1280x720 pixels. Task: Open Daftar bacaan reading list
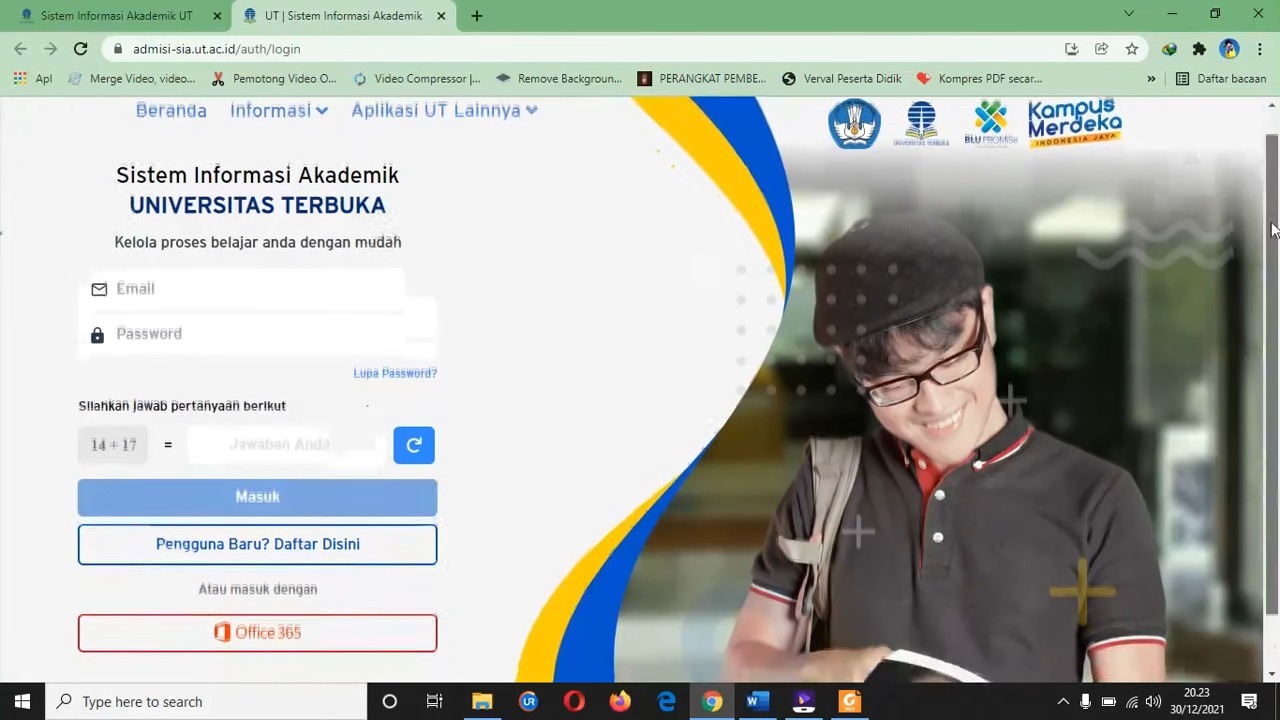pos(1221,78)
